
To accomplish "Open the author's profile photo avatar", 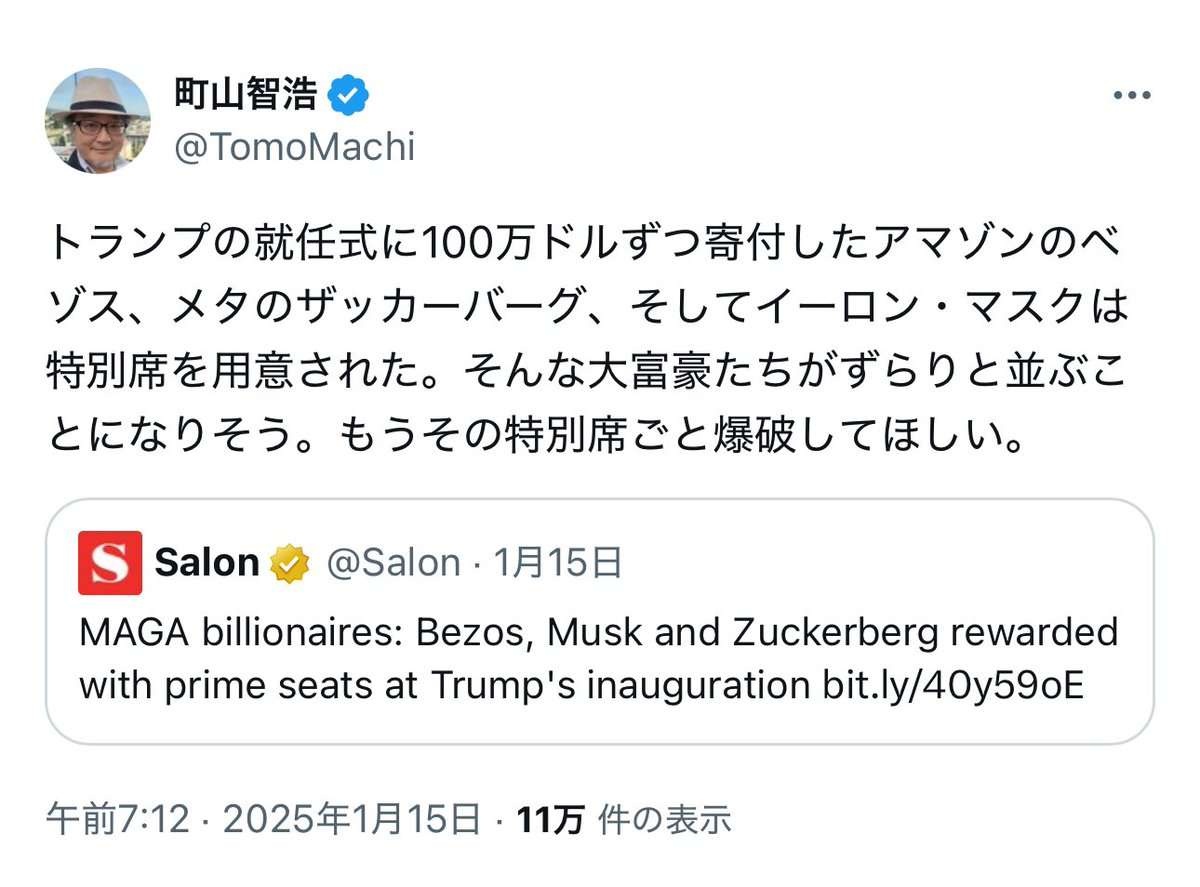I will 98,121.
